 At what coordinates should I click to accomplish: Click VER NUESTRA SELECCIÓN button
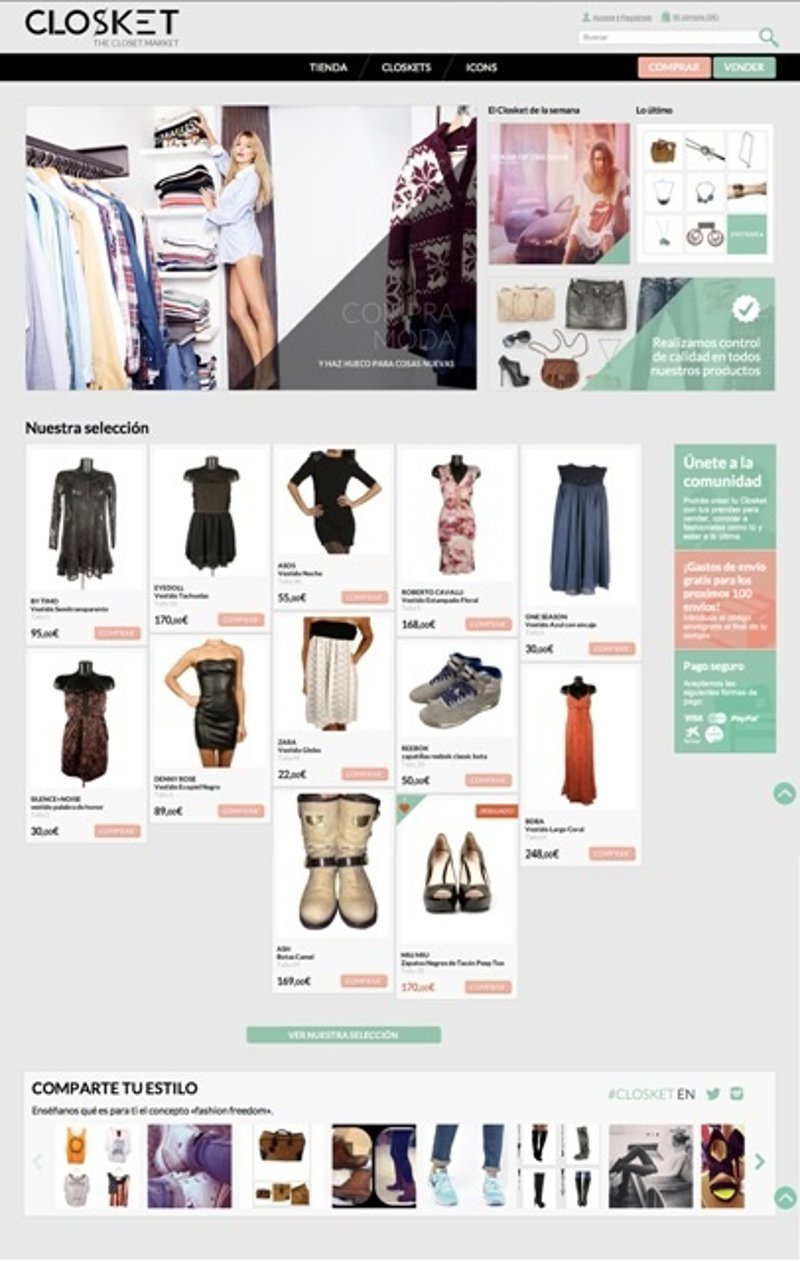tap(343, 1035)
